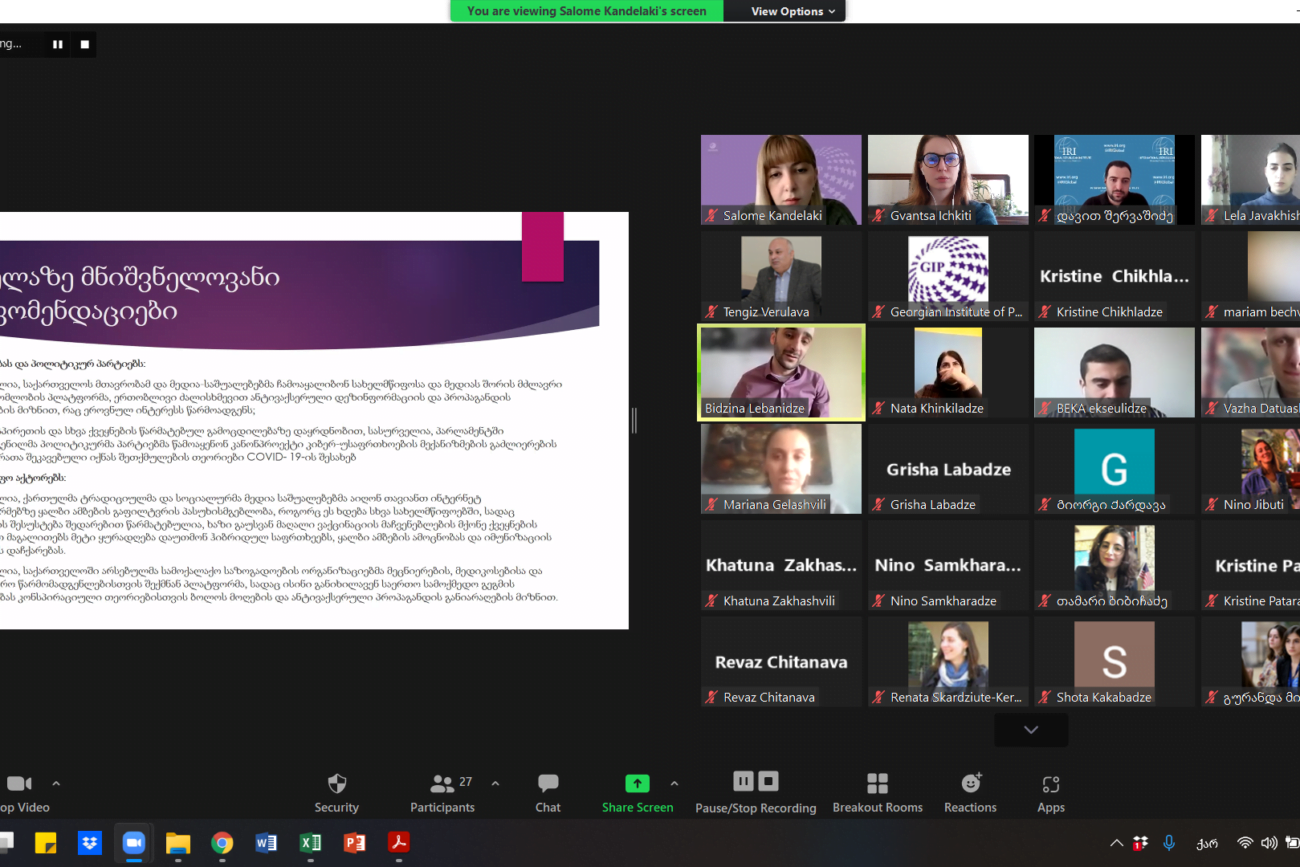Image resolution: width=1300 pixels, height=867 pixels.
Task: Stop recording in the top-left indicator
Action: coord(85,44)
